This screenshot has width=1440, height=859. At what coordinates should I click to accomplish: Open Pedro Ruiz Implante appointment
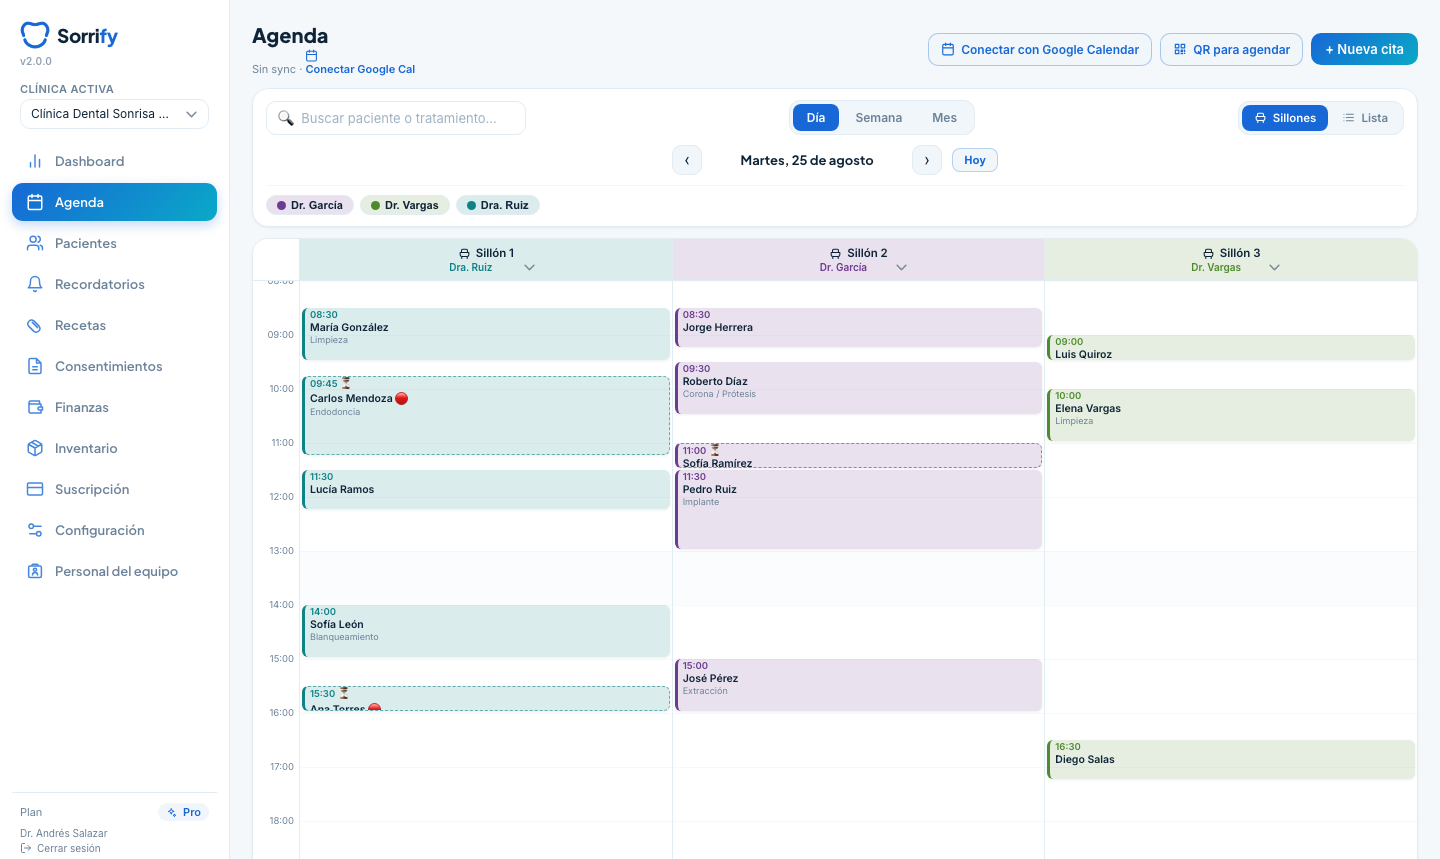[x=859, y=509]
